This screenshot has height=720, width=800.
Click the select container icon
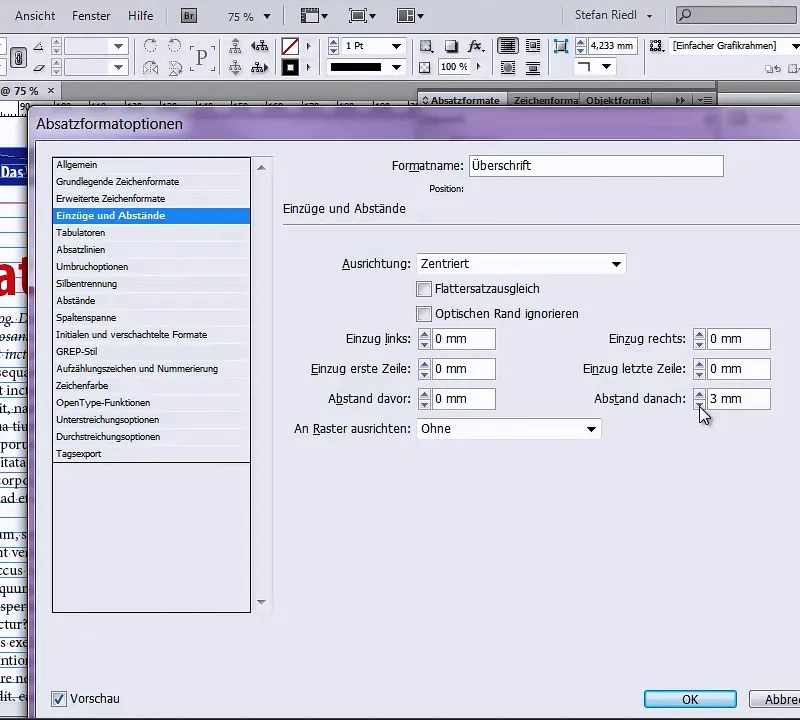235,46
